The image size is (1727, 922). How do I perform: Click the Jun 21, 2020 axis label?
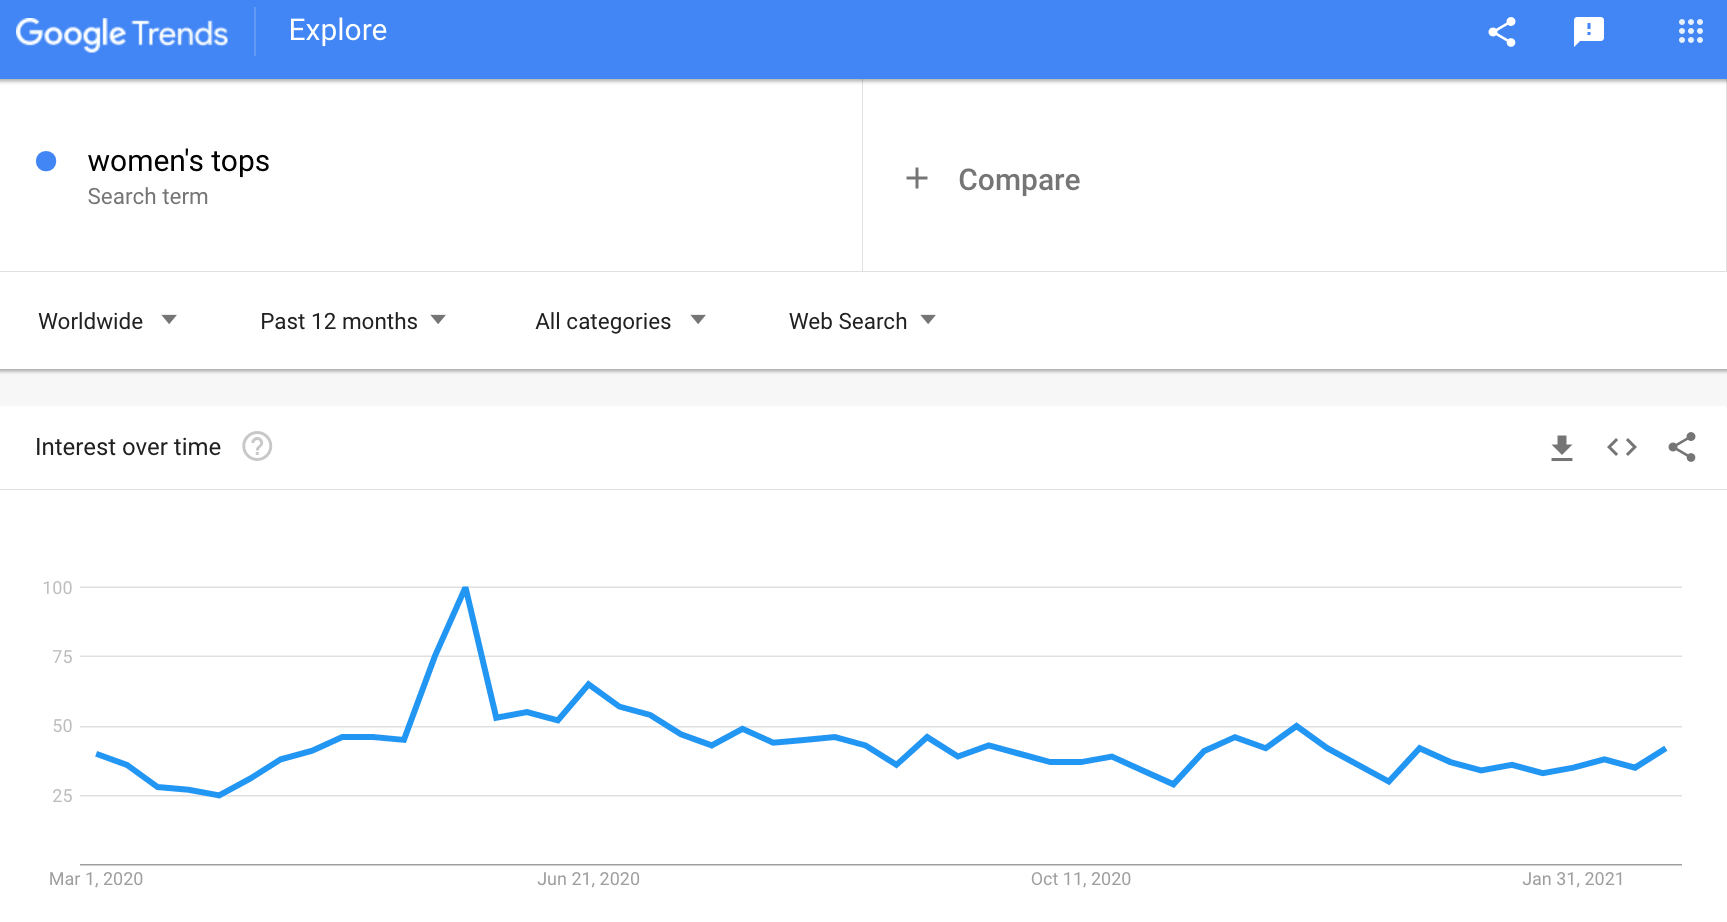(x=588, y=879)
